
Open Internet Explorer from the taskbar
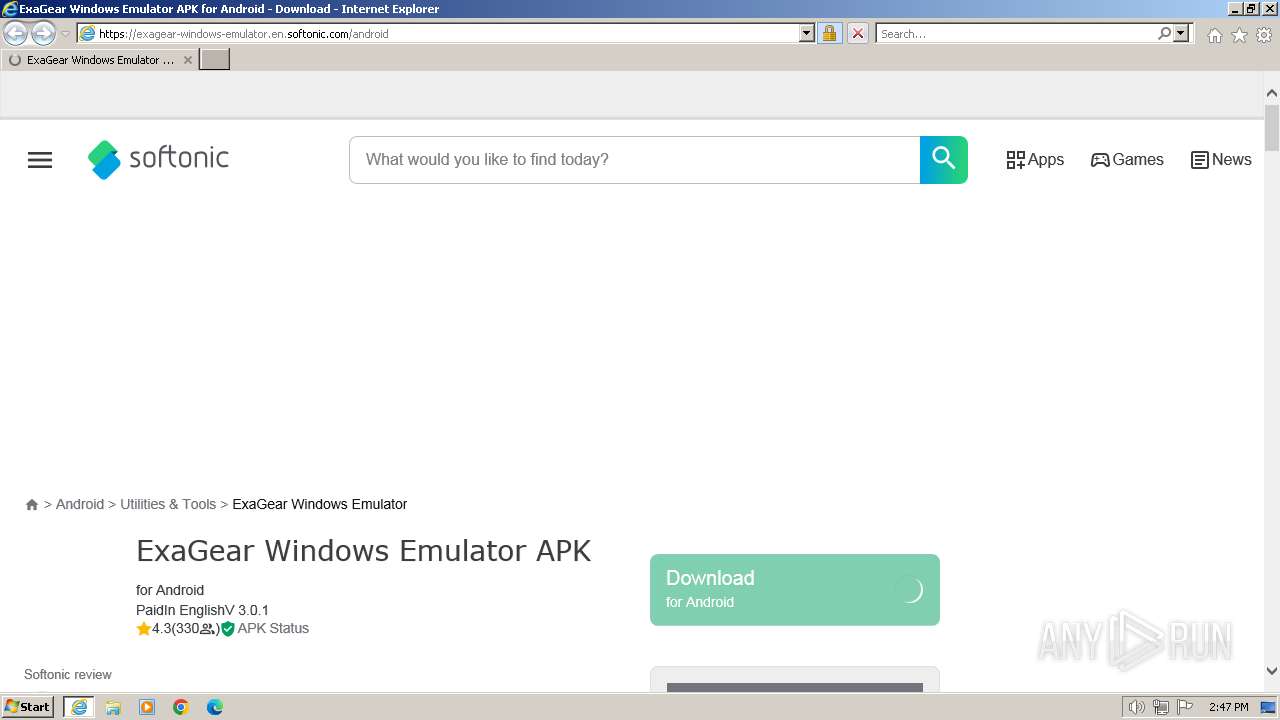coord(79,707)
